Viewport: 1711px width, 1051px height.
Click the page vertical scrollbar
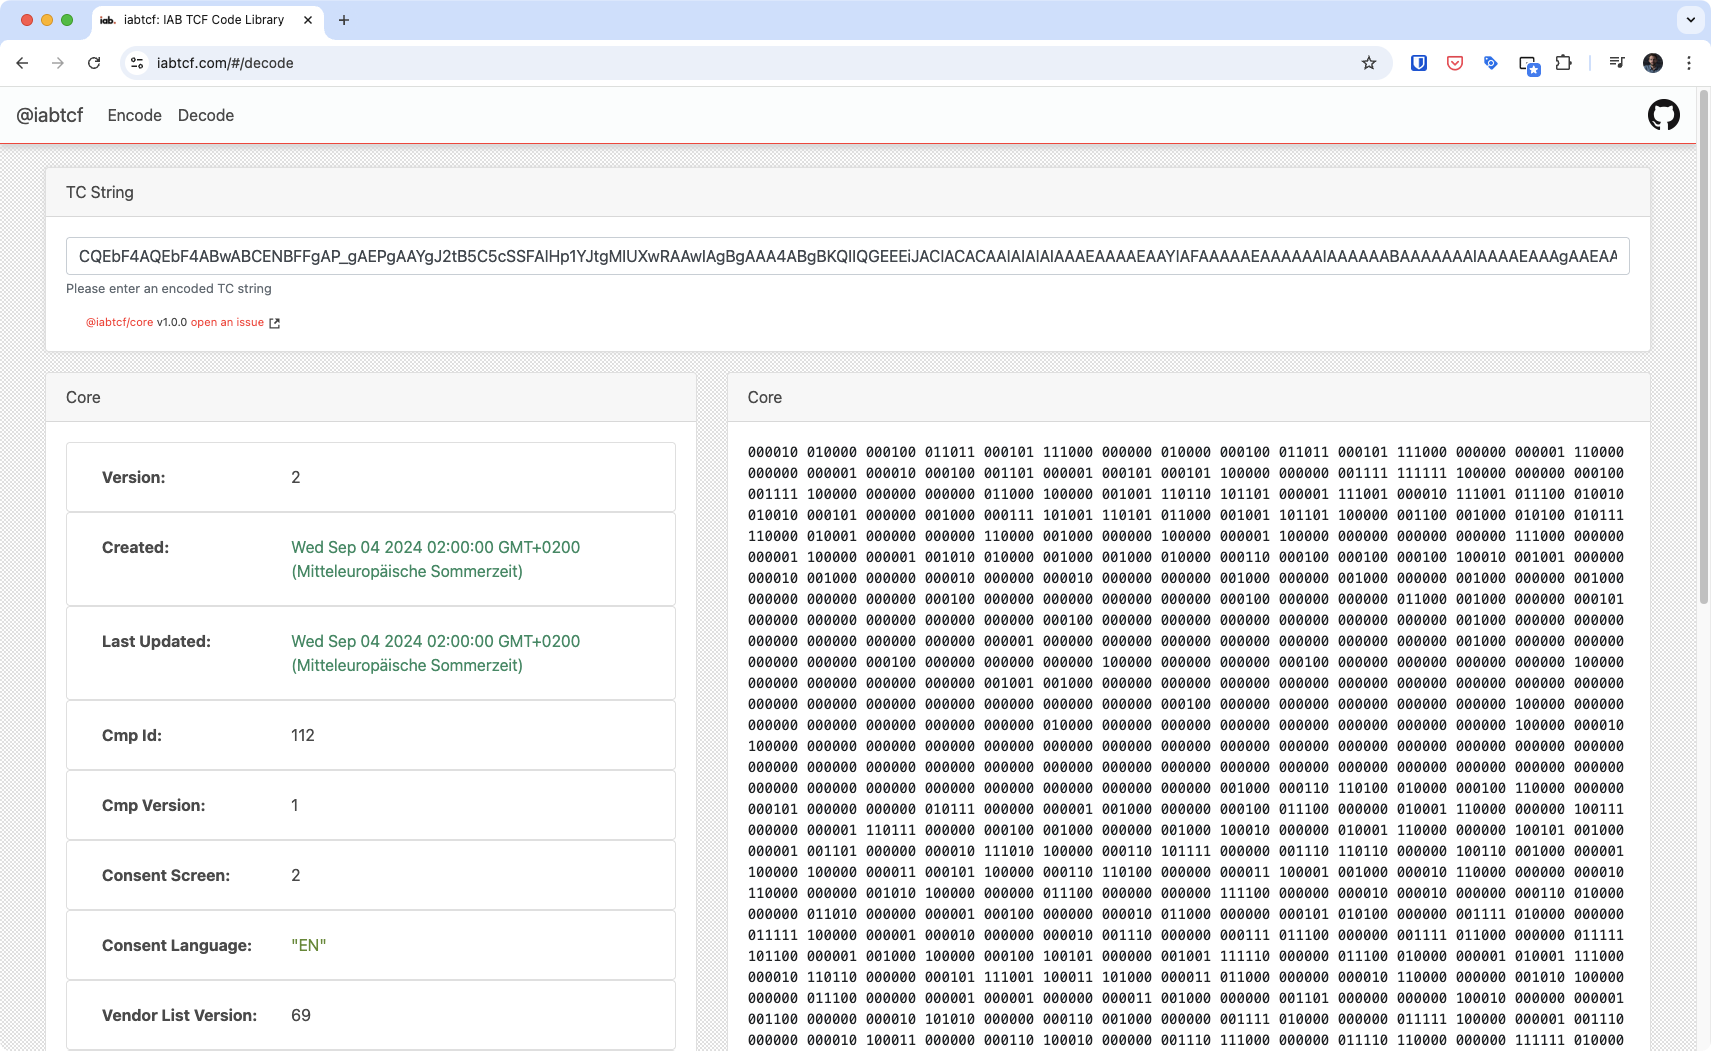[x=1704, y=350]
